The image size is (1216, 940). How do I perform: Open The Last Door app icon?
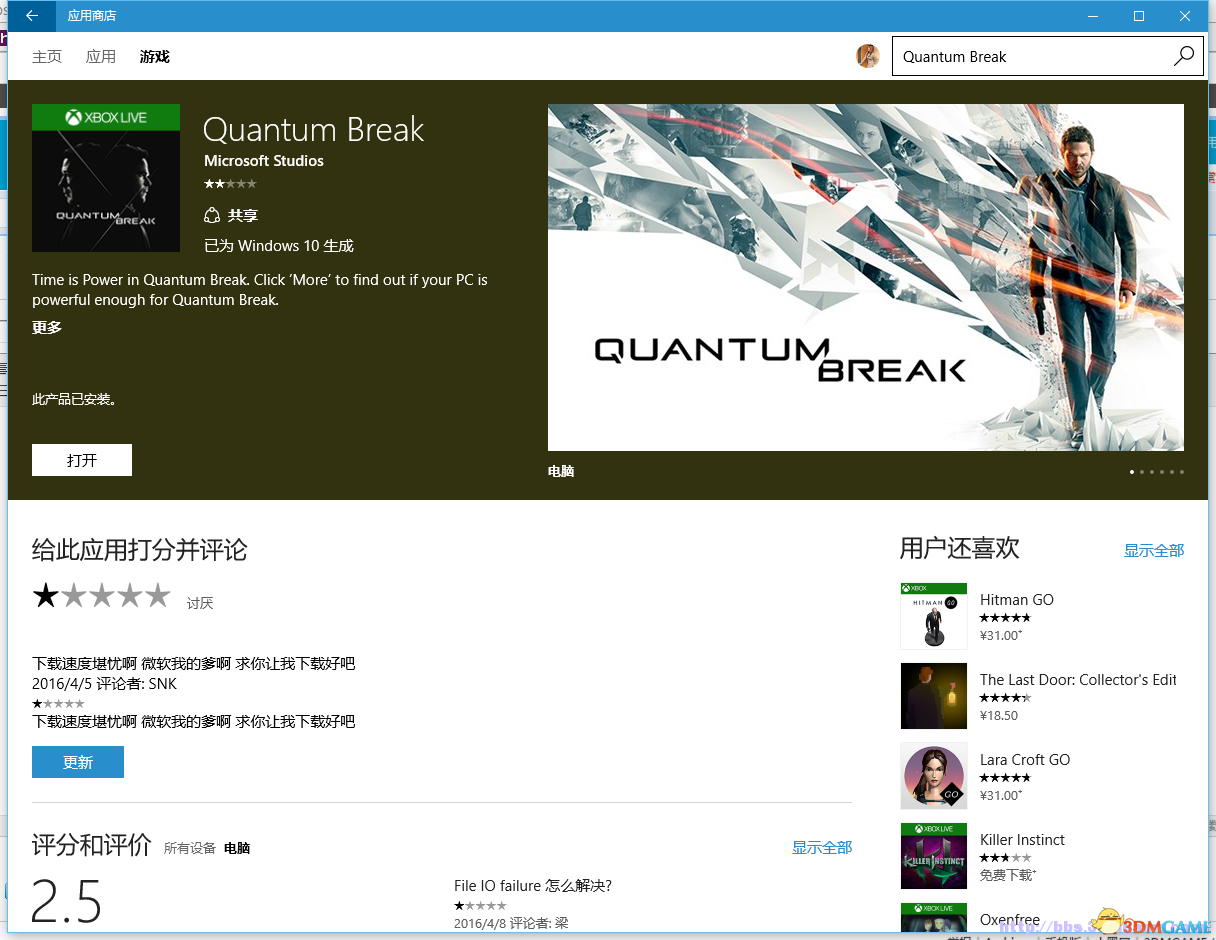click(x=934, y=696)
